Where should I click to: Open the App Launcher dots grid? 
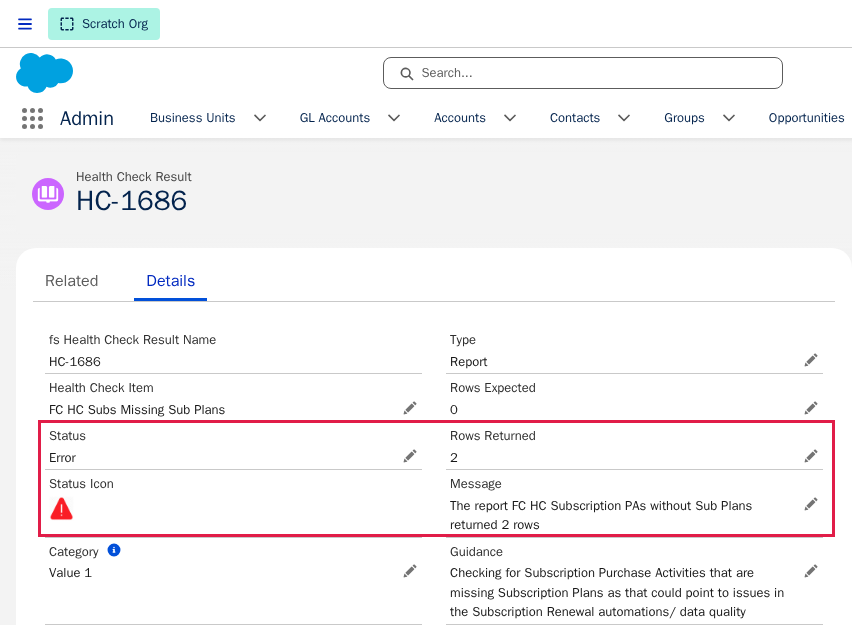[32, 118]
